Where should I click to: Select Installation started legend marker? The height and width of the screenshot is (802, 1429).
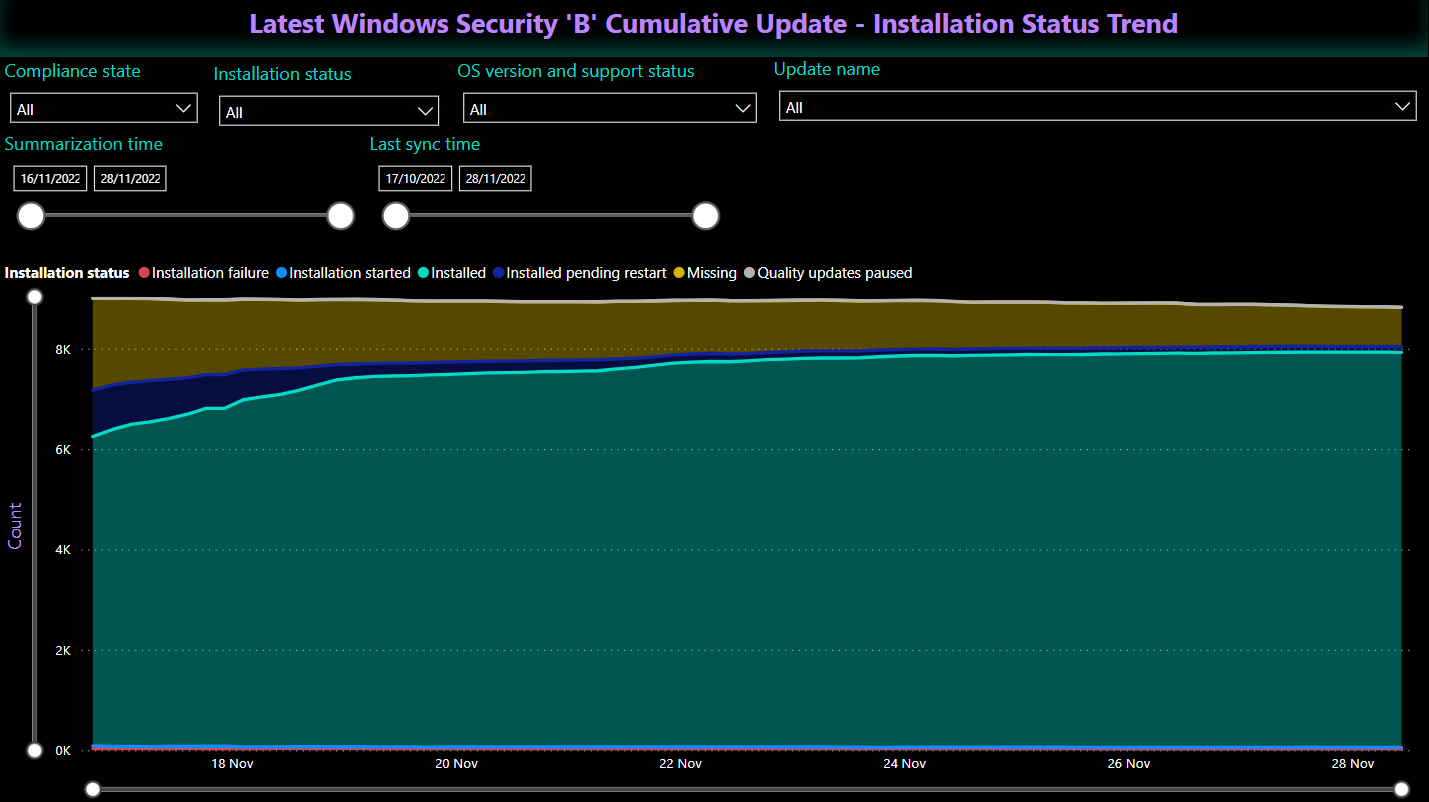tap(282, 273)
